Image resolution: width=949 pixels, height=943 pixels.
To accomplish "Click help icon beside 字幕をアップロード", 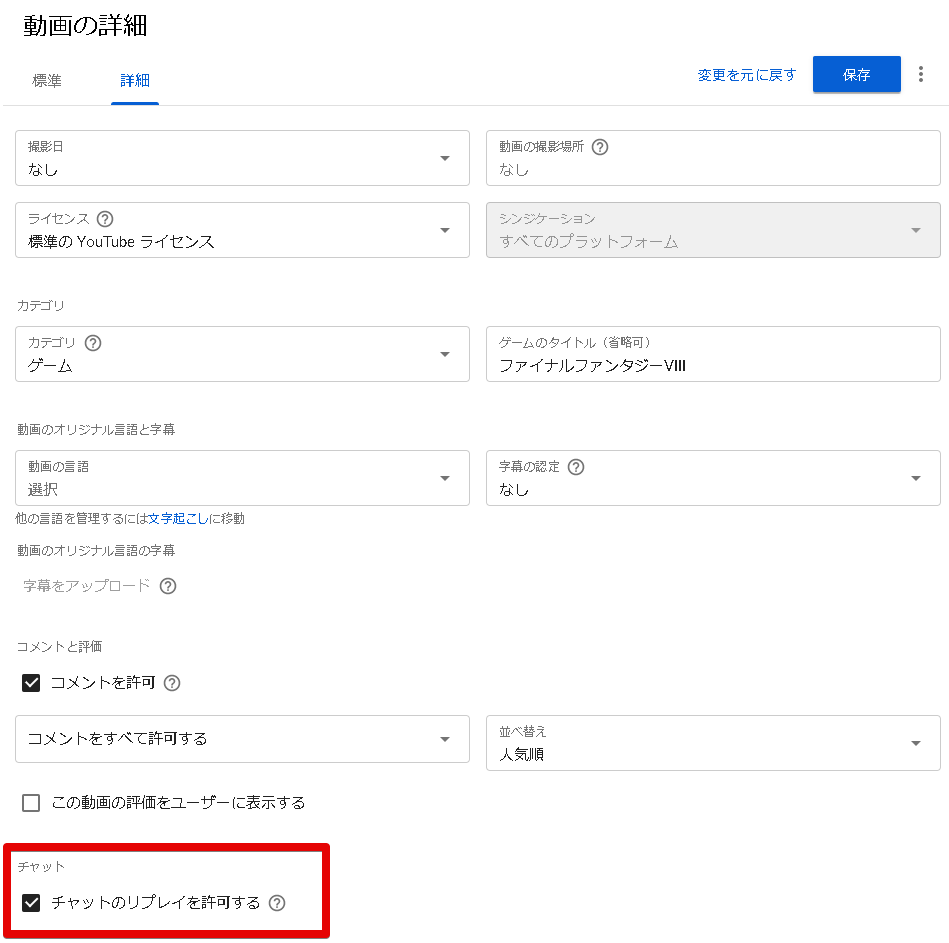I will point(168,586).
